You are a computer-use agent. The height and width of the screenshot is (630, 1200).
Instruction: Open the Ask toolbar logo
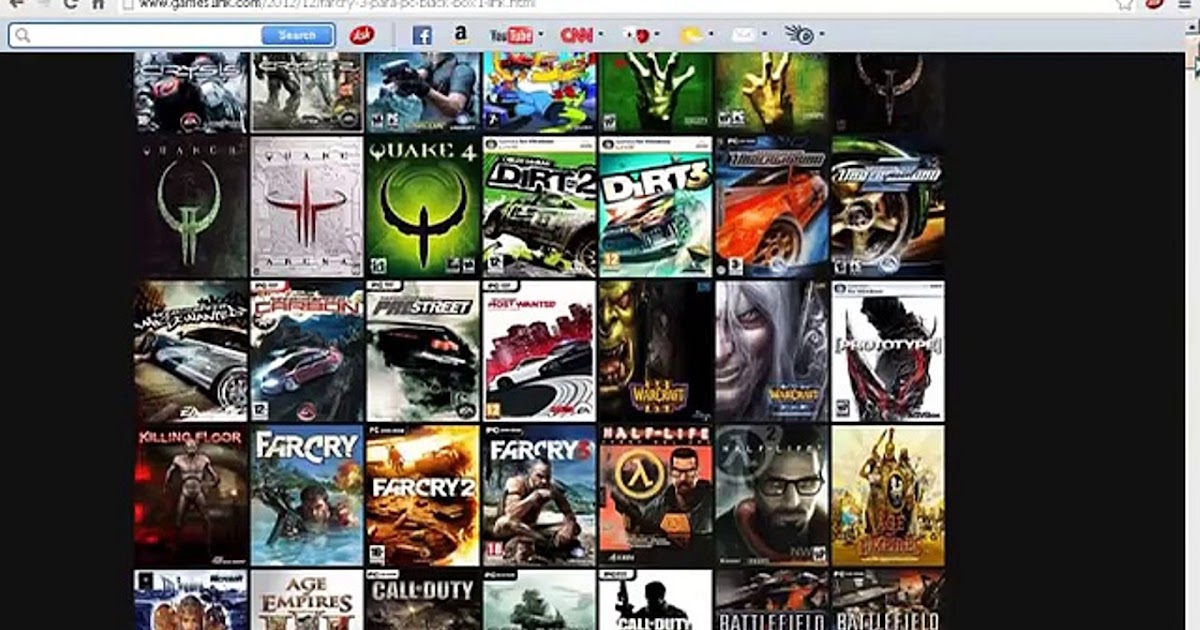tap(361, 35)
